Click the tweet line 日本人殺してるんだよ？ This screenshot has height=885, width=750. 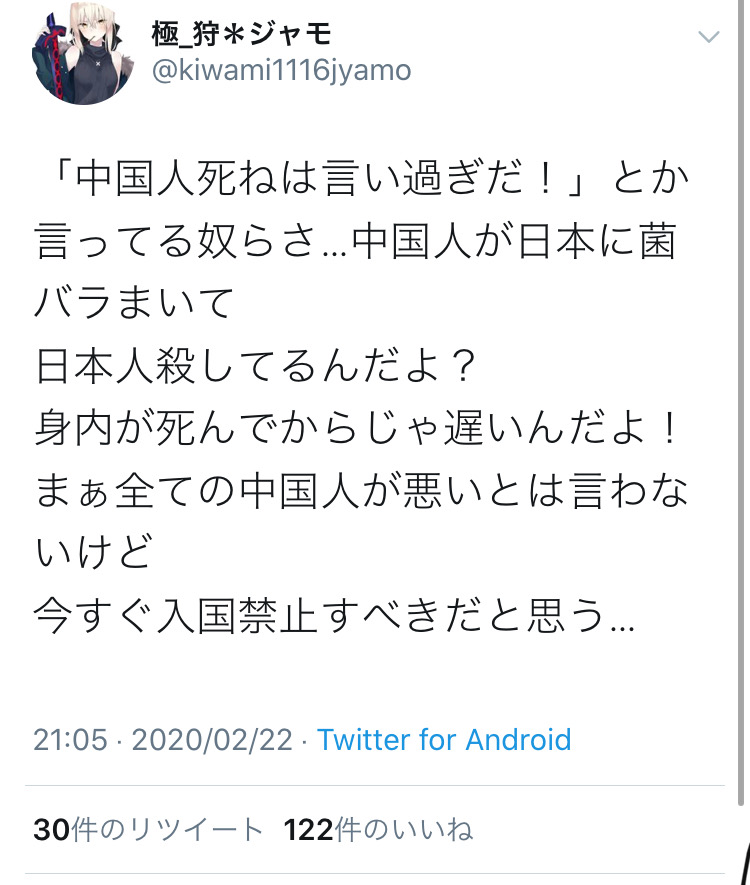click(x=257, y=366)
